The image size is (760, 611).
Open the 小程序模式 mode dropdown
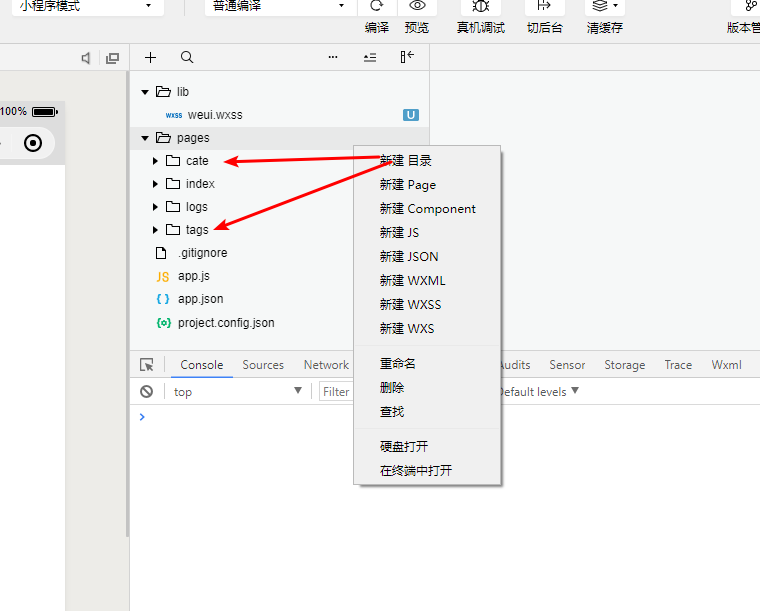[85, 6]
